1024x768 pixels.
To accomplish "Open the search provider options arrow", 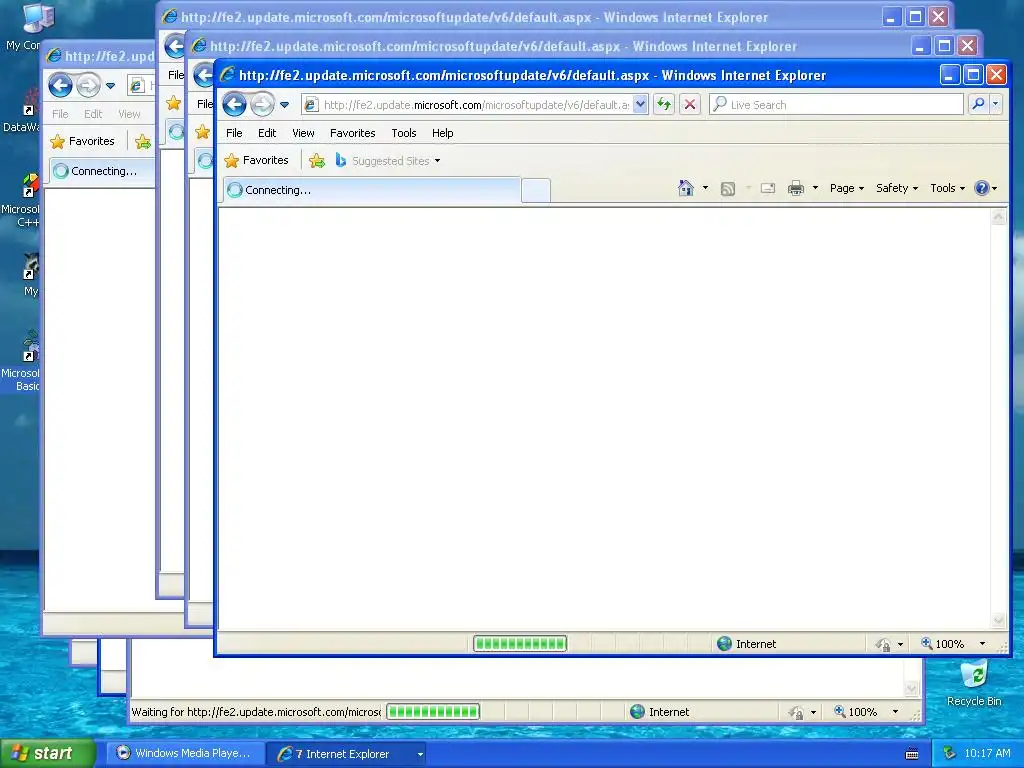I will (995, 104).
